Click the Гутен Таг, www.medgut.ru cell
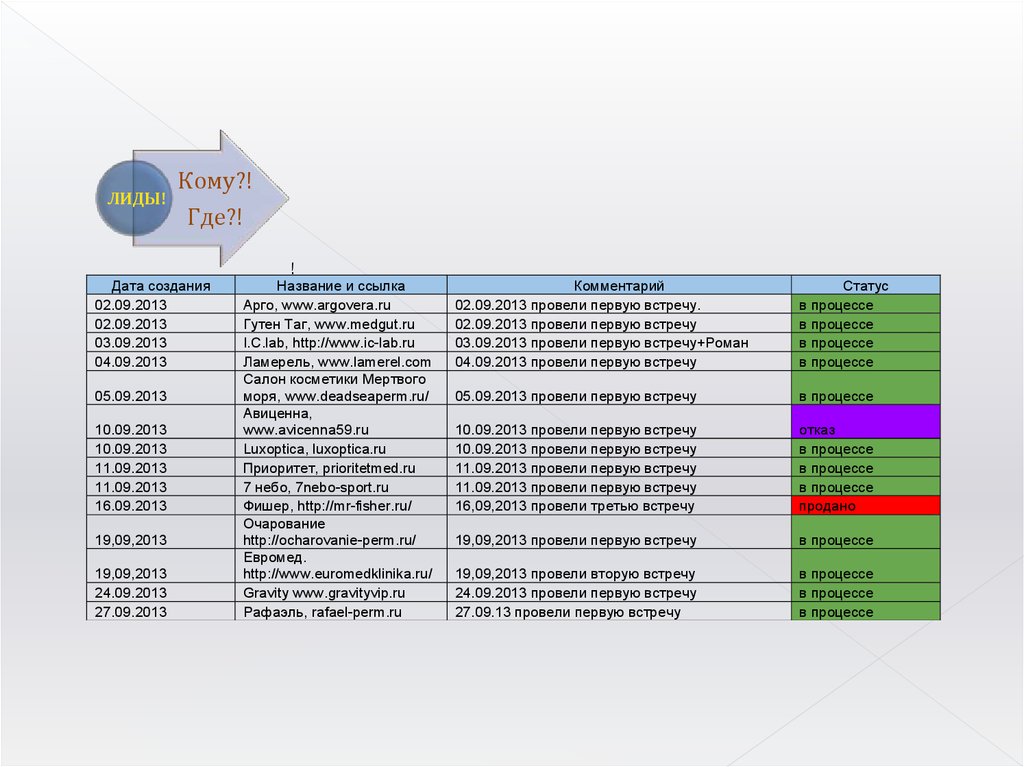 point(341,323)
